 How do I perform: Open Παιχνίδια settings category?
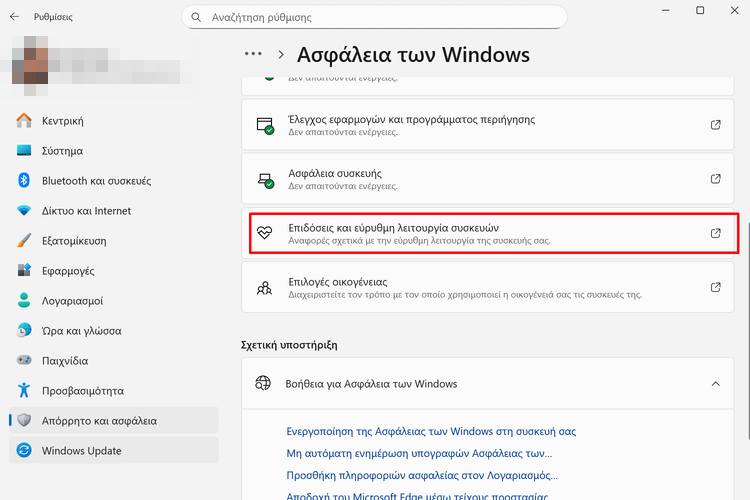point(65,361)
